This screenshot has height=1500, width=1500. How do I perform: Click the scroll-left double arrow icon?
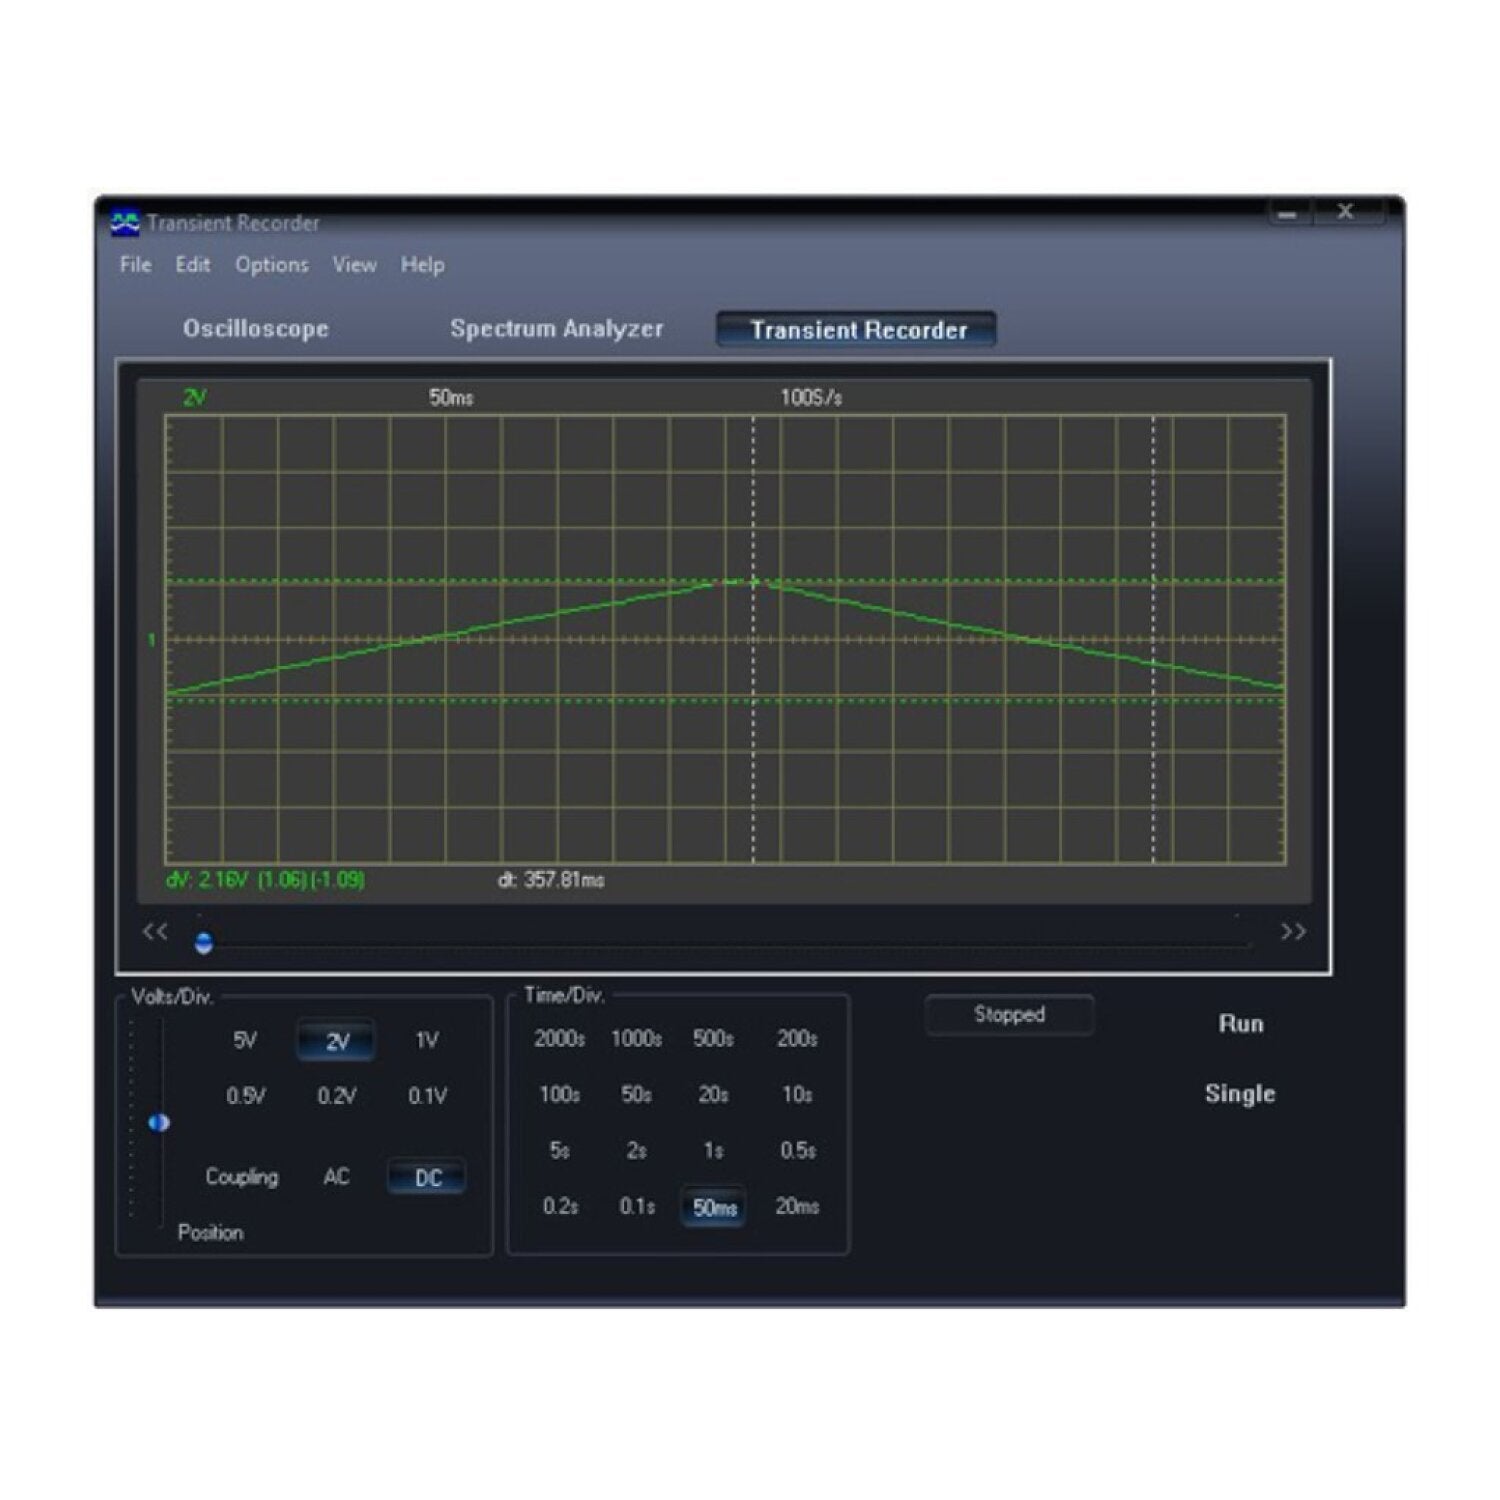pyautogui.click(x=154, y=932)
